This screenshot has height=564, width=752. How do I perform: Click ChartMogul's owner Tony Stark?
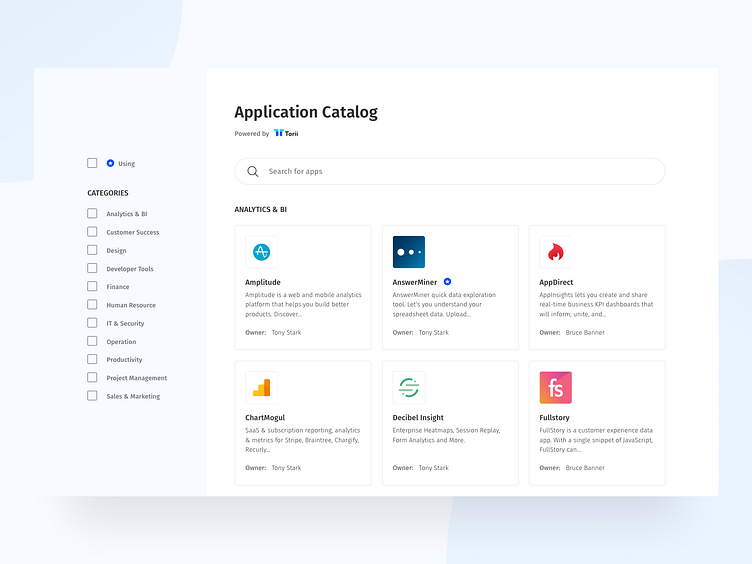tap(286, 468)
